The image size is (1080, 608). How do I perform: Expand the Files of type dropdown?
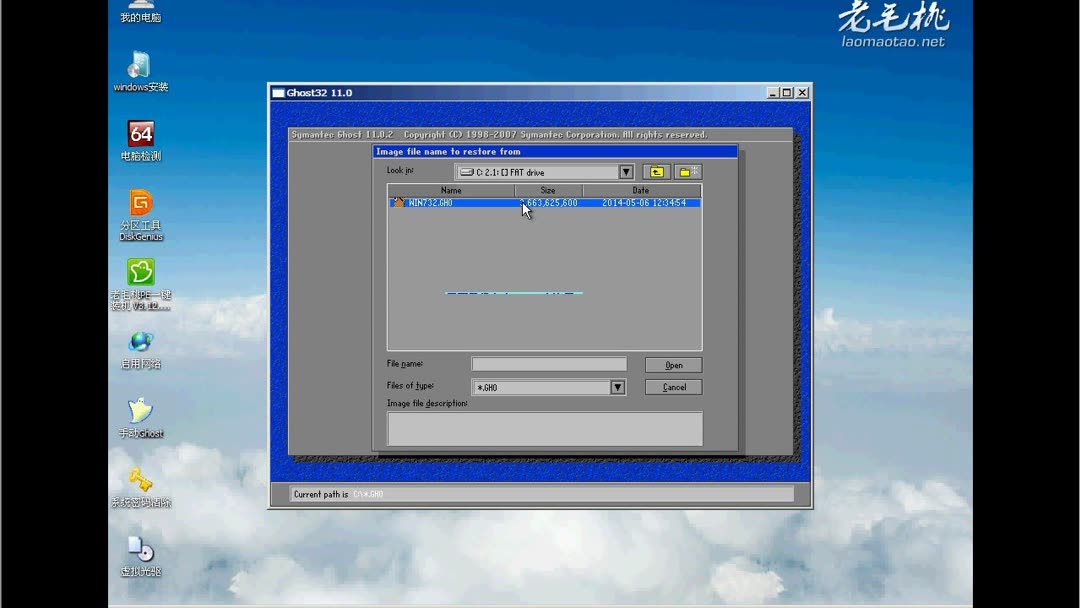[617, 386]
